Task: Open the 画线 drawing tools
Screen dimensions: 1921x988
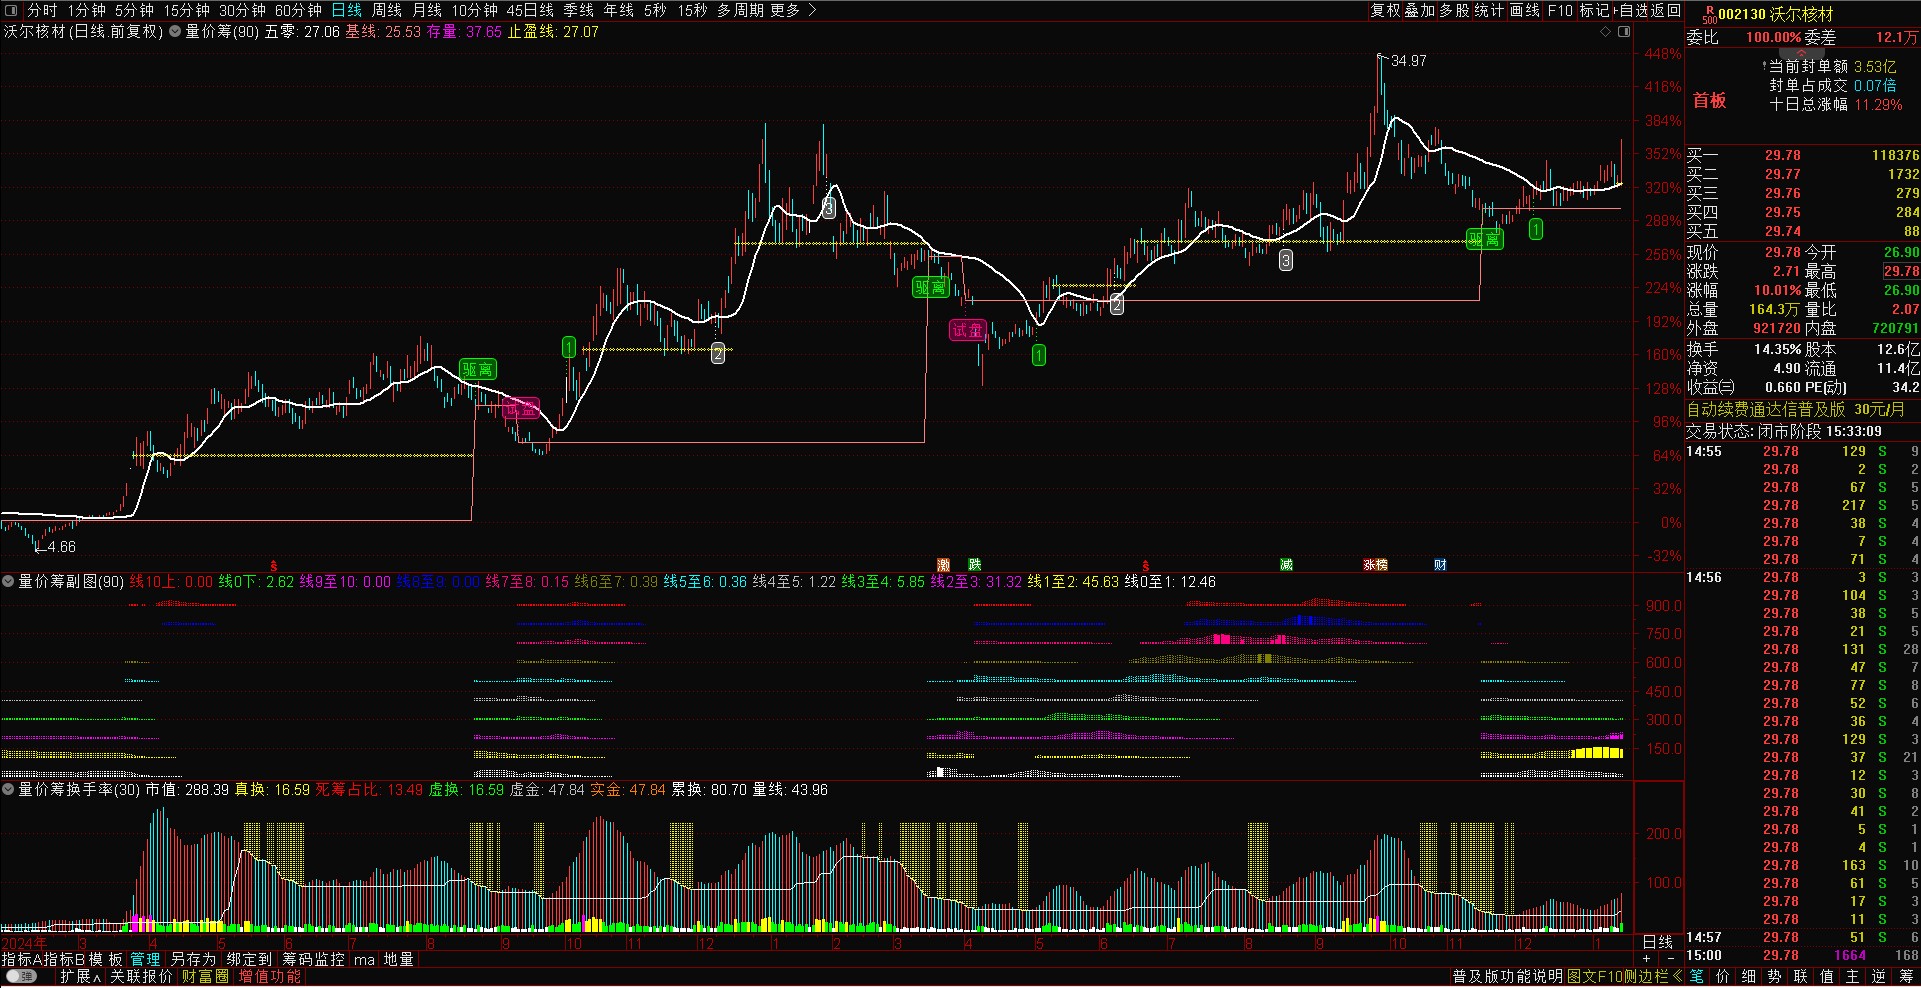Action: [1525, 10]
